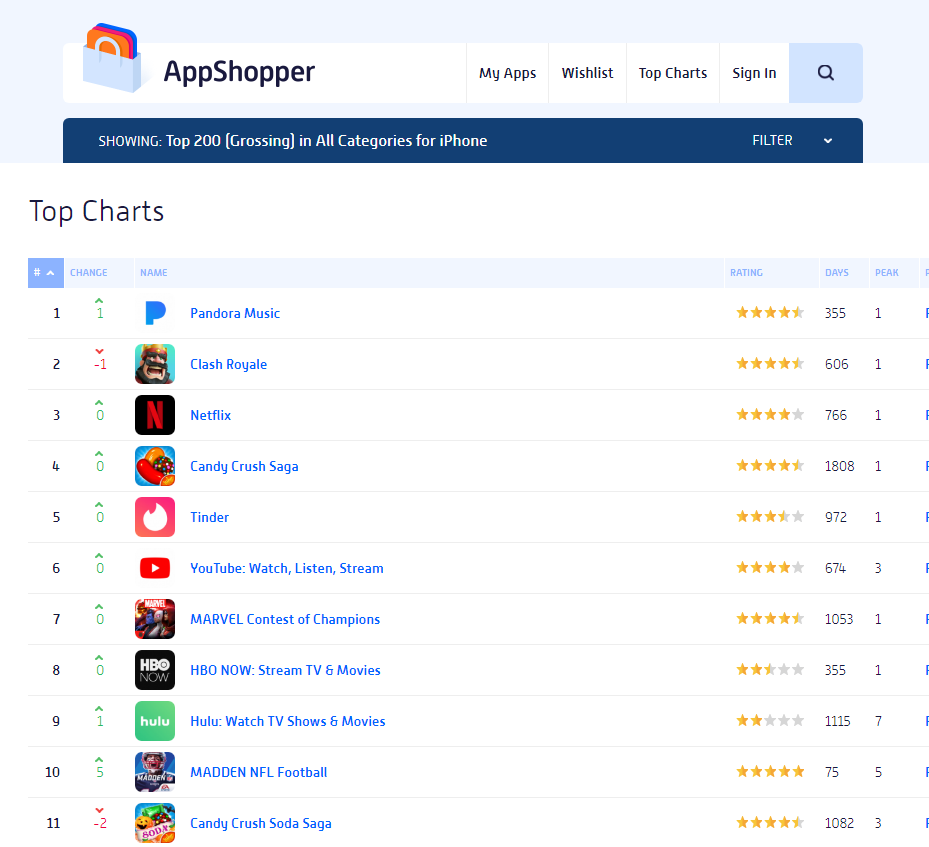Open the YouTube app icon
Image resolution: width=929 pixels, height=847 pixels.
[155, 568]
